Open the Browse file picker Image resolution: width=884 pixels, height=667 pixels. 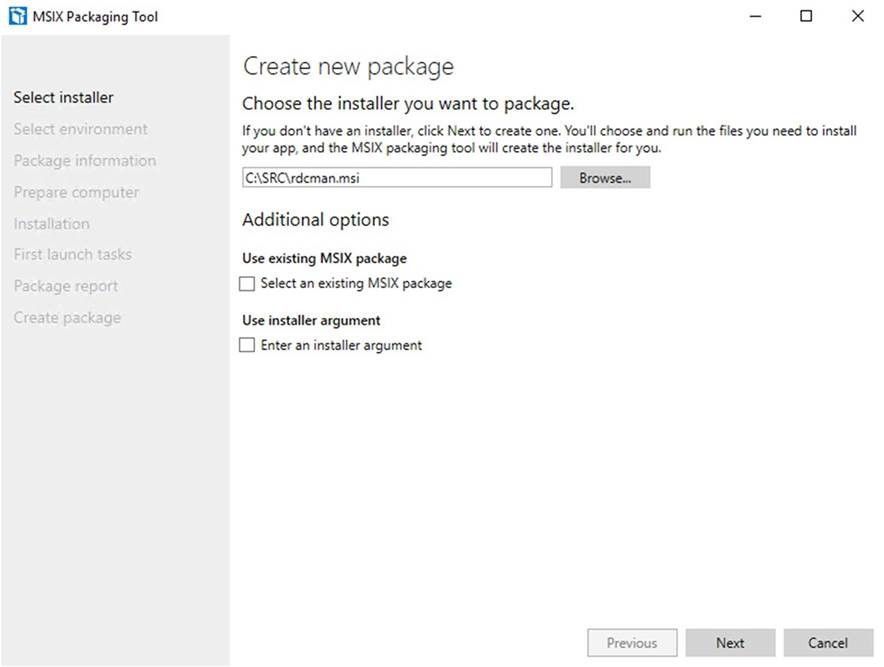[x=605, y=178]
